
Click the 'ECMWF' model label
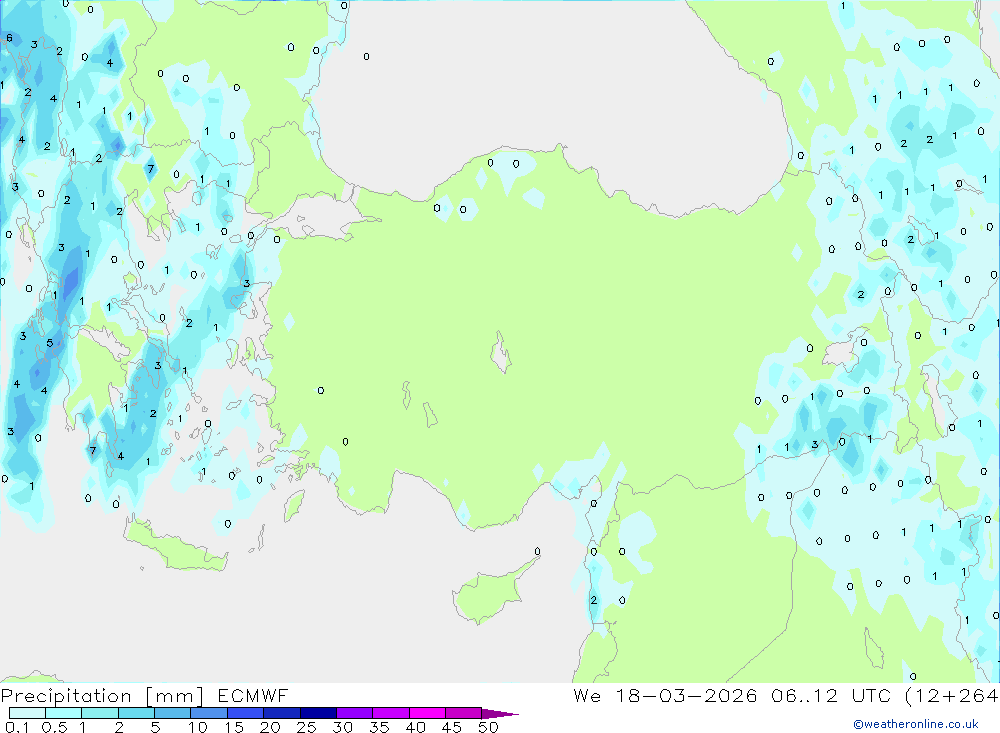click(x=253, y=695)
